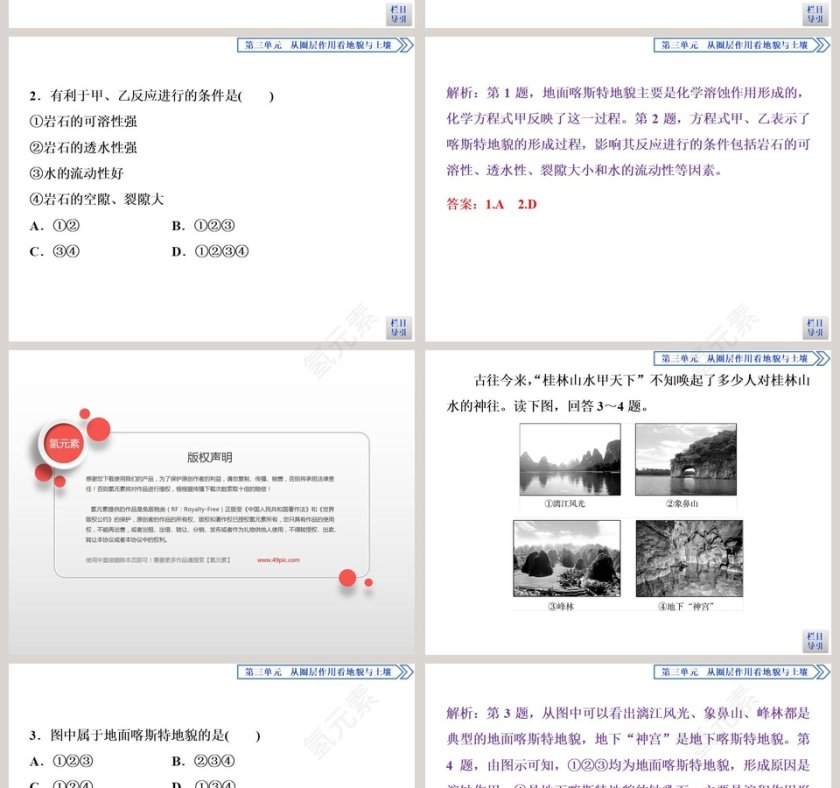The image size is (840, 788).
Task: Select option A. ①② for question 2
Action: [x=55, y=226]
